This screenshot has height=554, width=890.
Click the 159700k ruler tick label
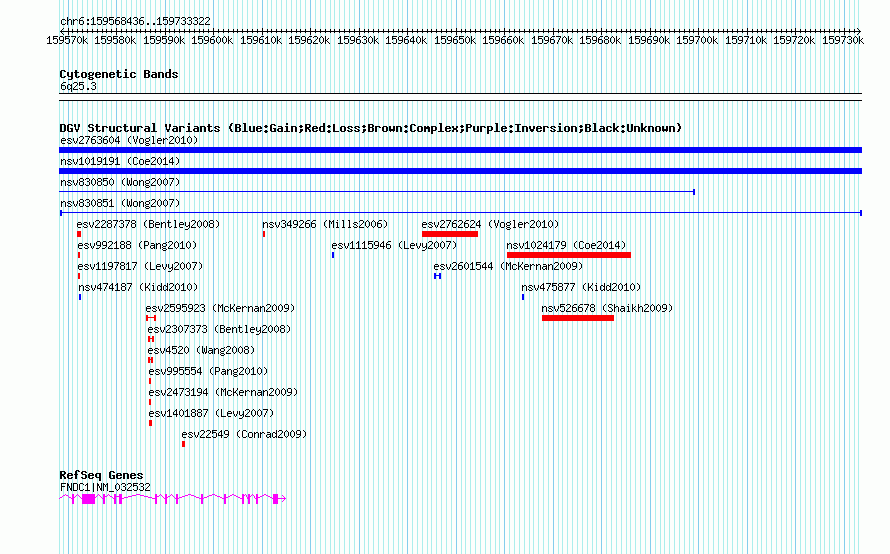pyautogui.click(x=697, y=40)
